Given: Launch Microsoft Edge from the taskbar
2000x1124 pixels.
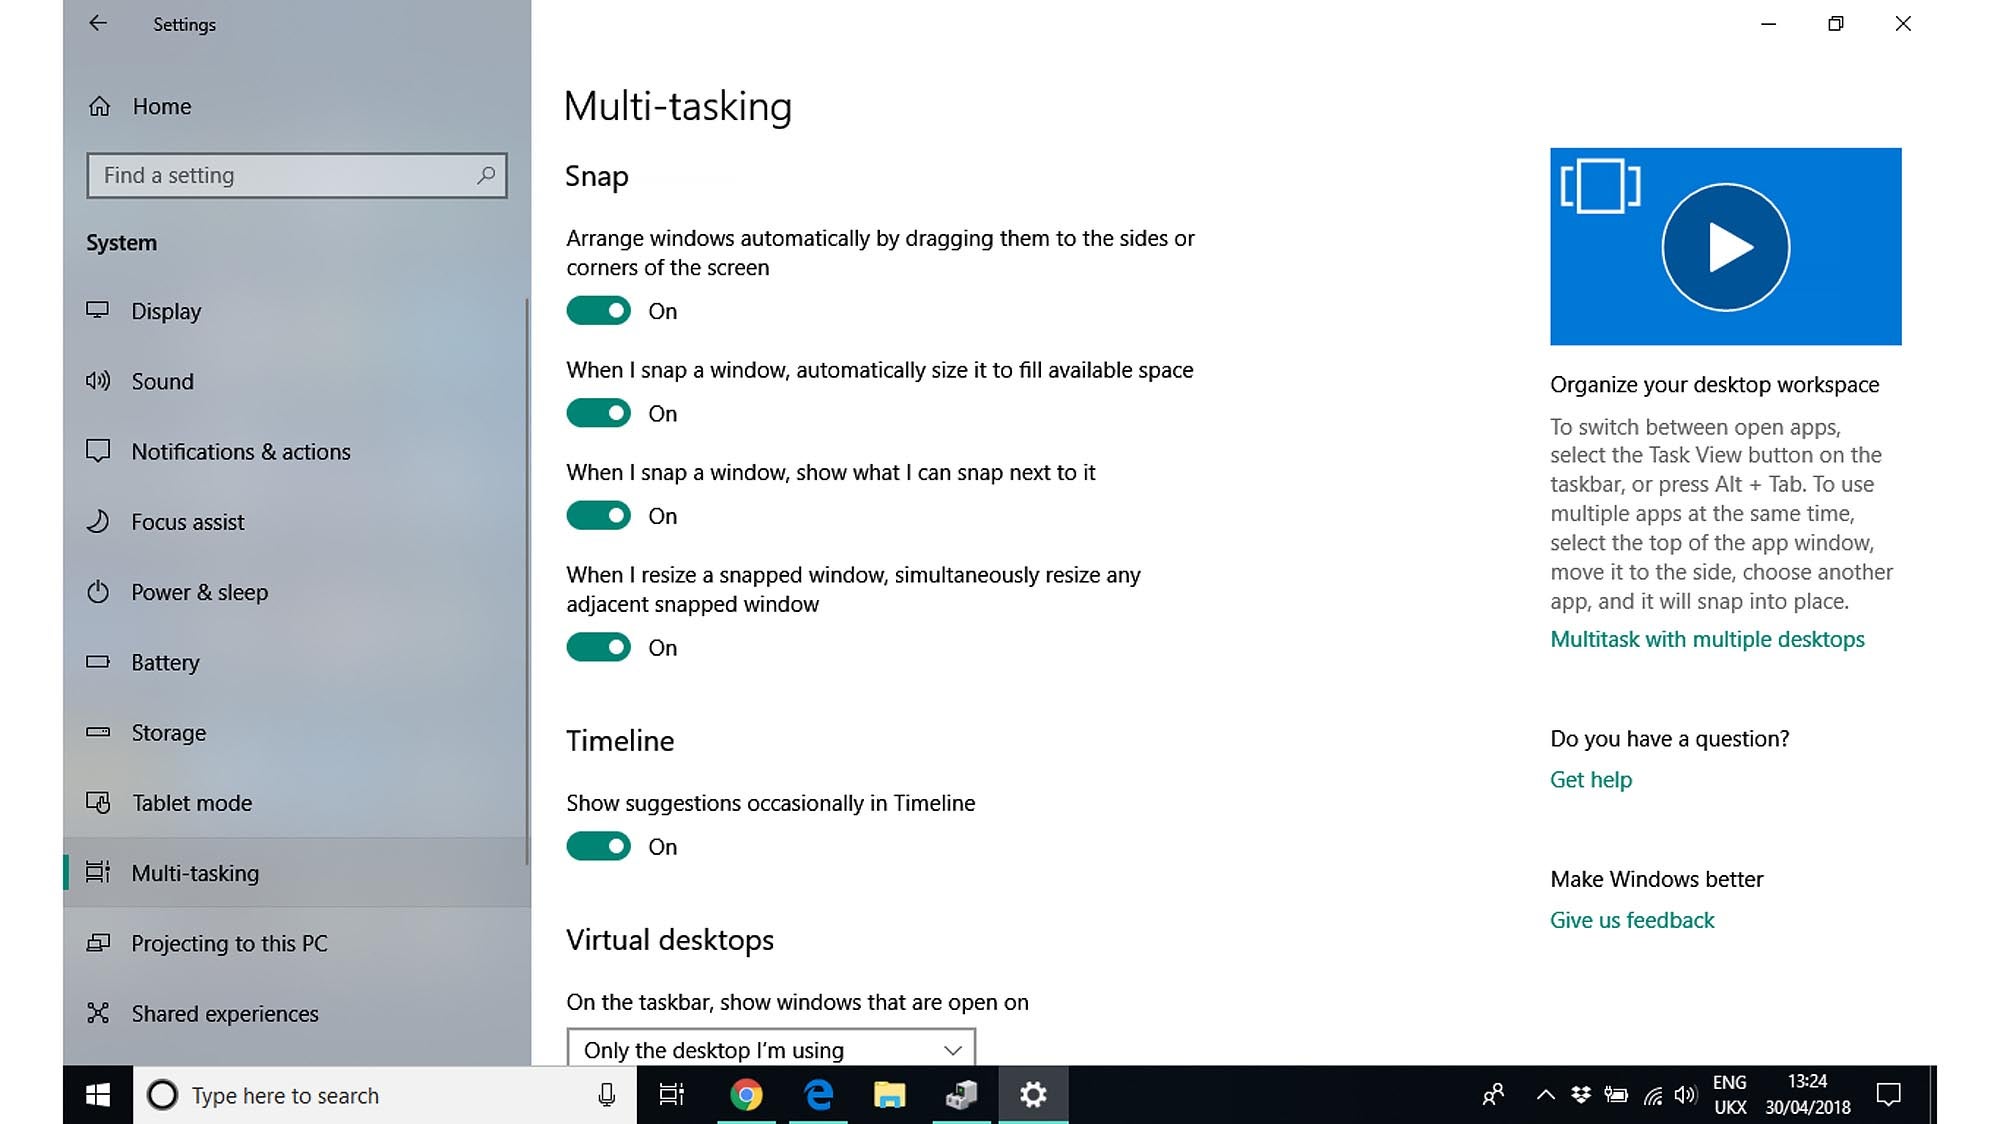Looking at the screenshot, I should click(819, 1095).
